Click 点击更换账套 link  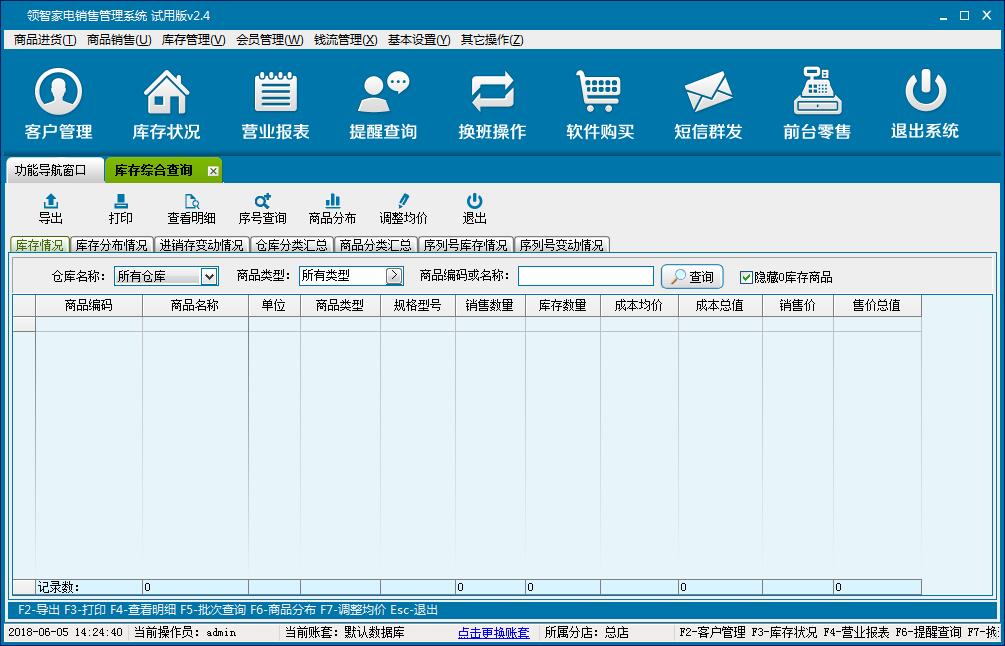tap(494, 633)
